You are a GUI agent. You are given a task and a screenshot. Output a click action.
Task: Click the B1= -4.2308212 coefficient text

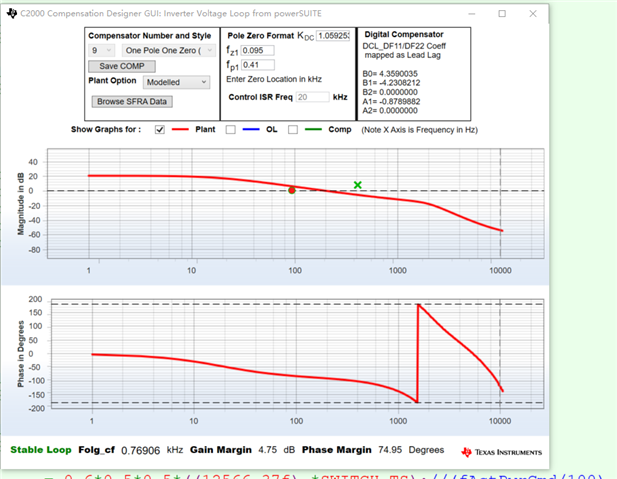click(391, 83)
